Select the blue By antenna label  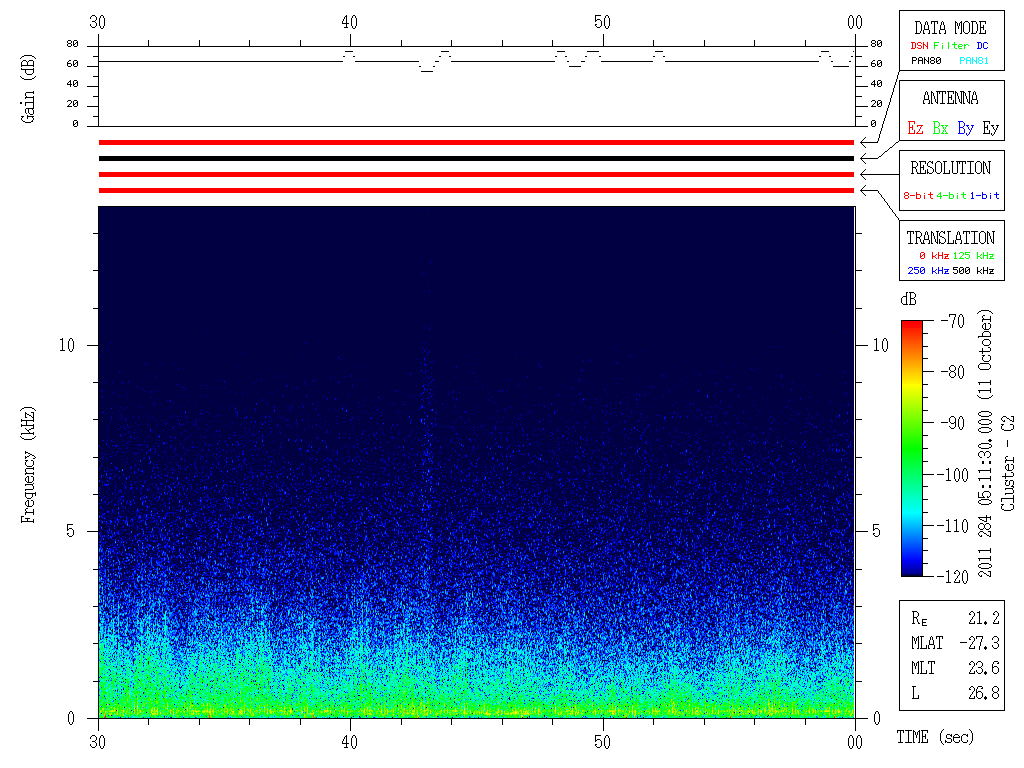tap(965, 129)
